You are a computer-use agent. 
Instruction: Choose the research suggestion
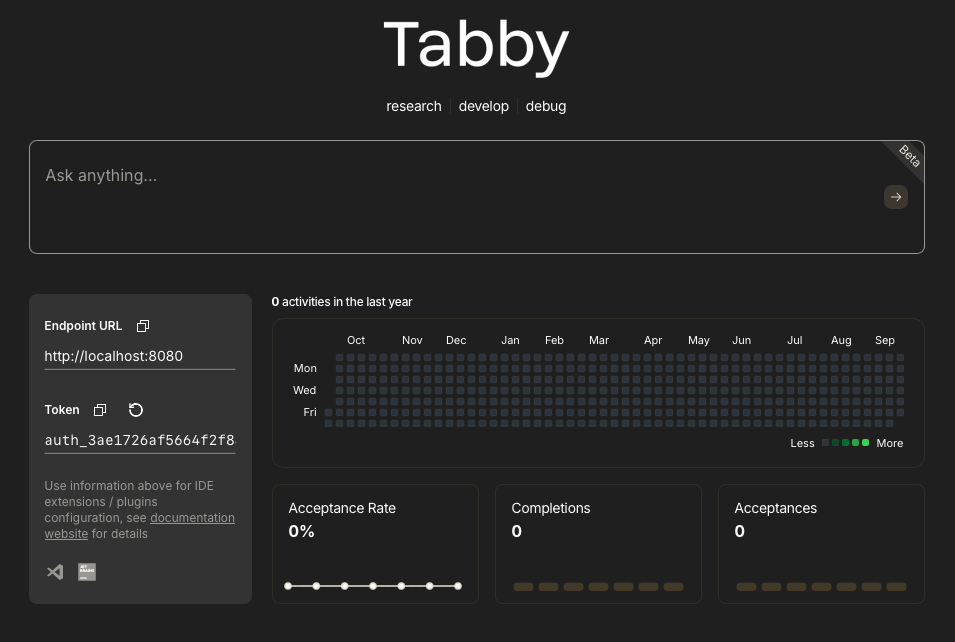[x=414, y=106]
